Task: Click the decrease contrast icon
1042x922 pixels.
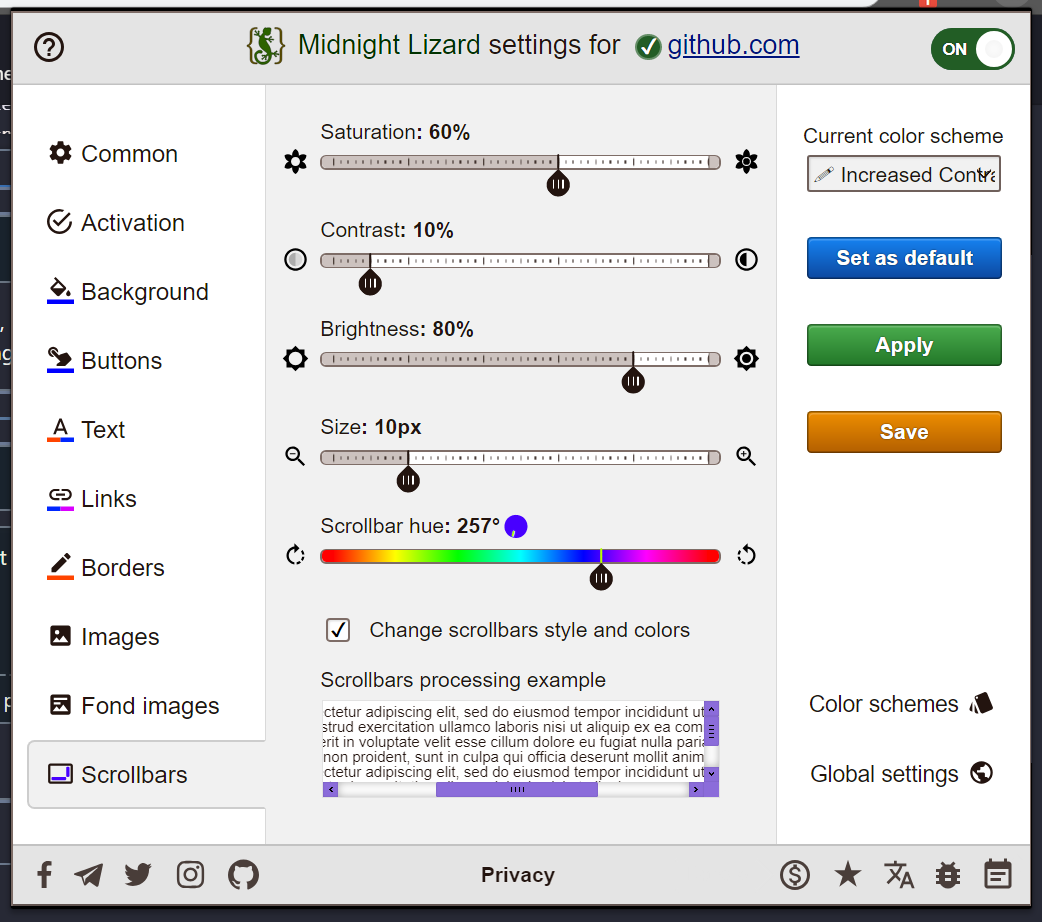Action: (295, 259)
